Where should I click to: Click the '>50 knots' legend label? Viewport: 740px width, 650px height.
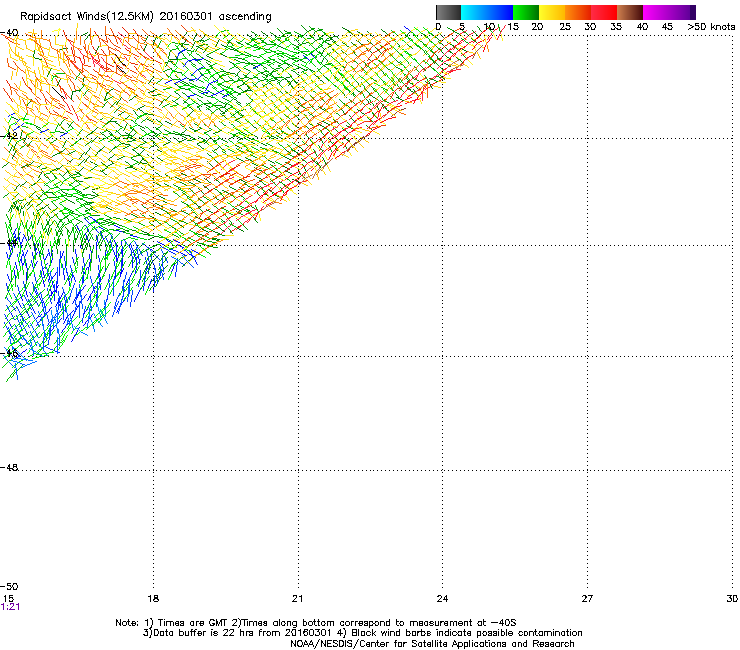pyautogui.click(x=711, y=27)
